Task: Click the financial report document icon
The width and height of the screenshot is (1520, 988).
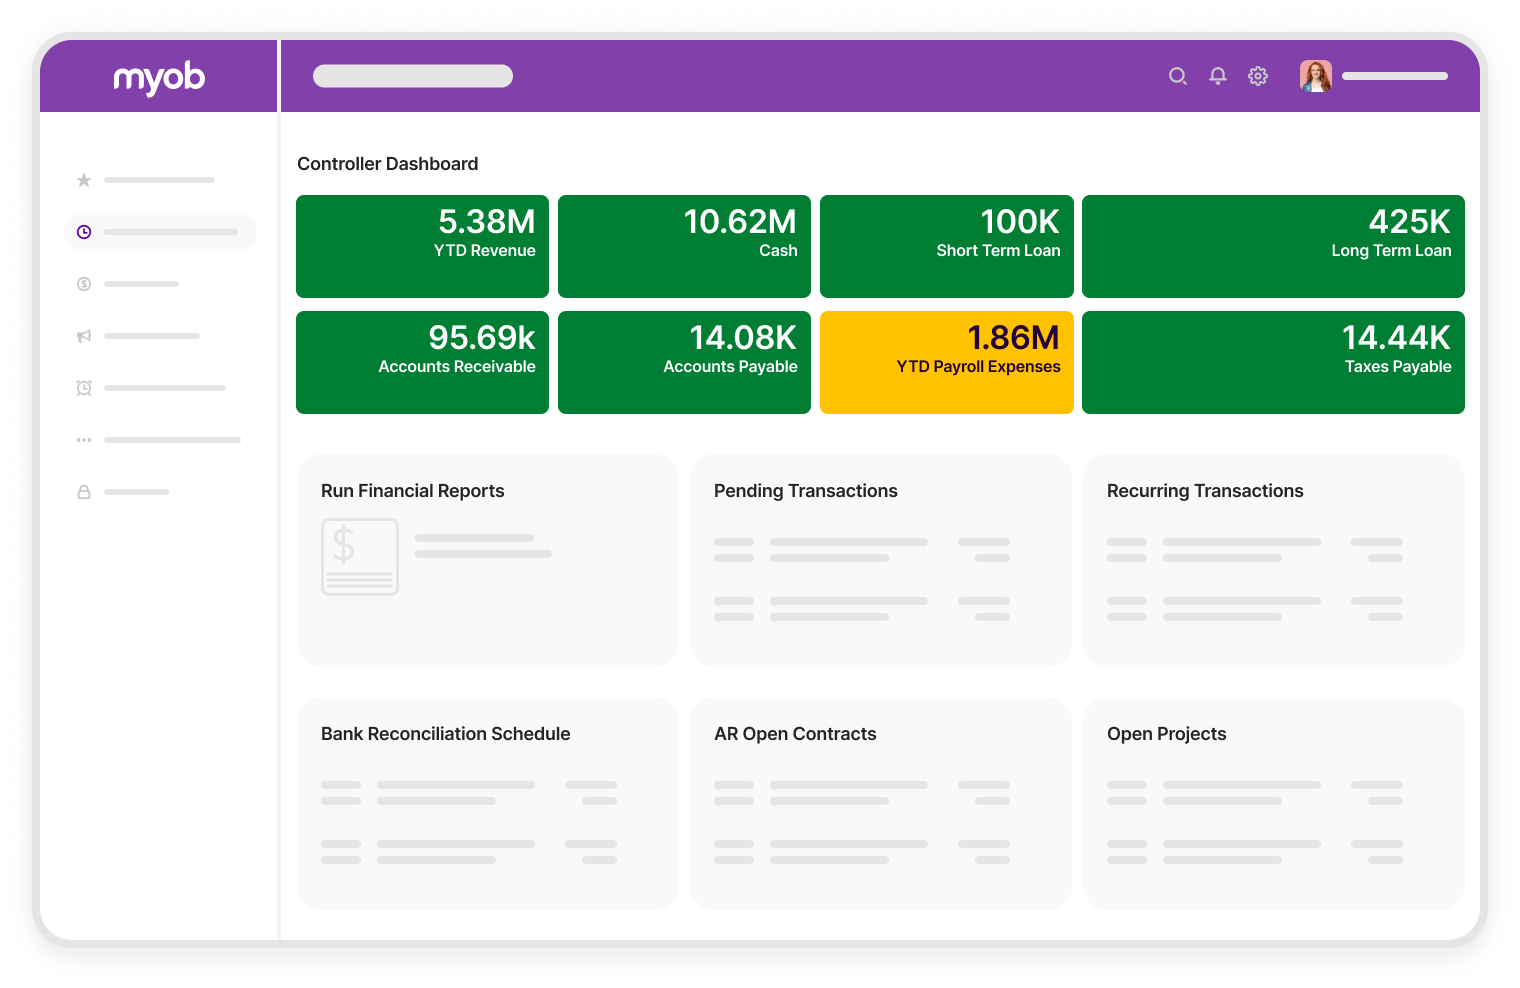Action: 359,557
